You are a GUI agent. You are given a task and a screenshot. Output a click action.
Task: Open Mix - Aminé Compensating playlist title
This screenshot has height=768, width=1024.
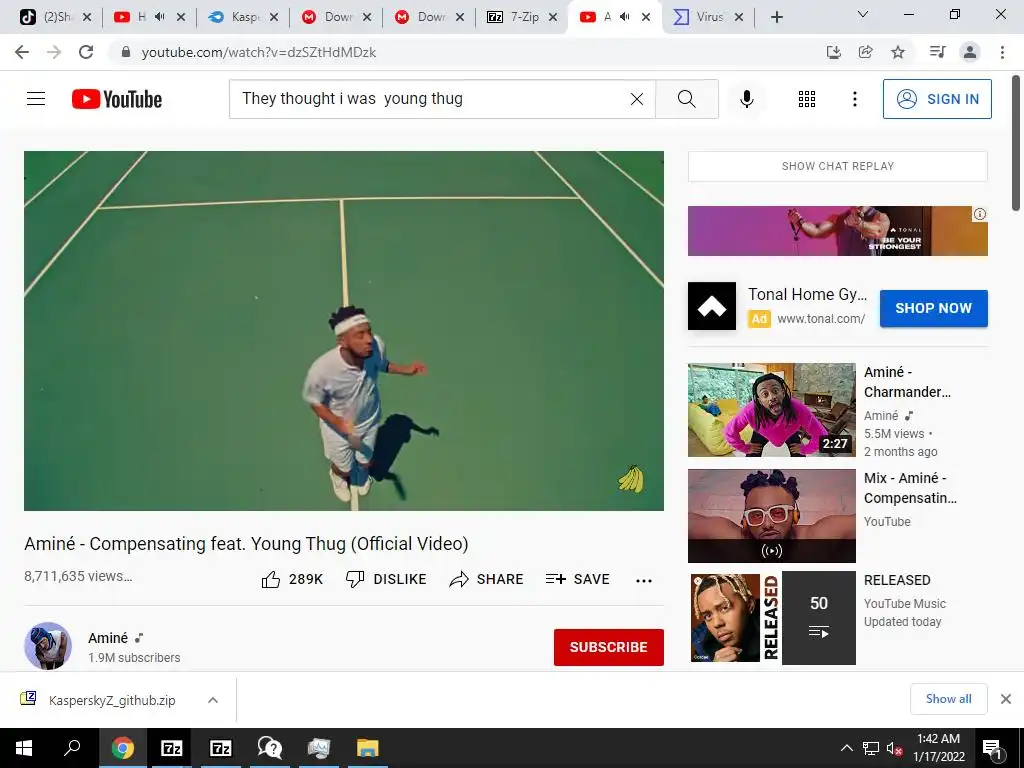[910, 488]
